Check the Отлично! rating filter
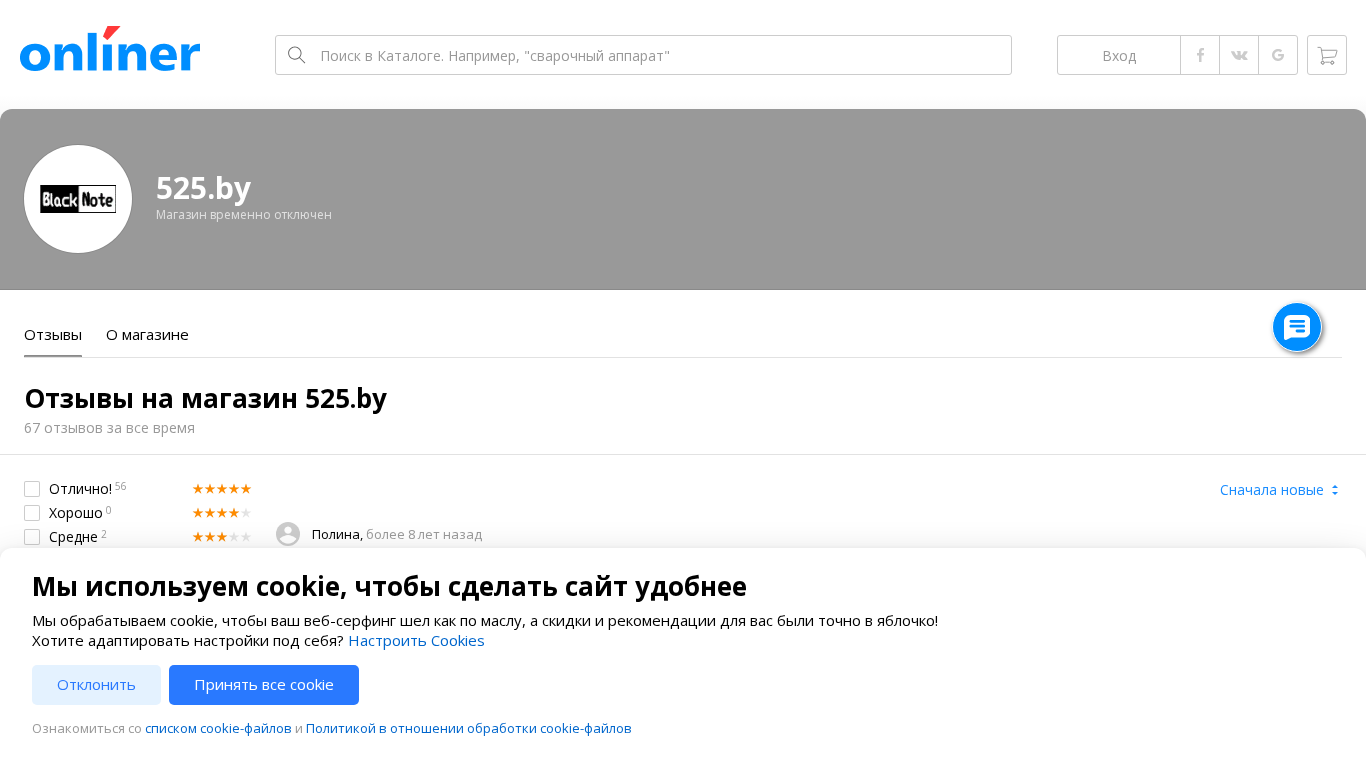 point(32,489)
